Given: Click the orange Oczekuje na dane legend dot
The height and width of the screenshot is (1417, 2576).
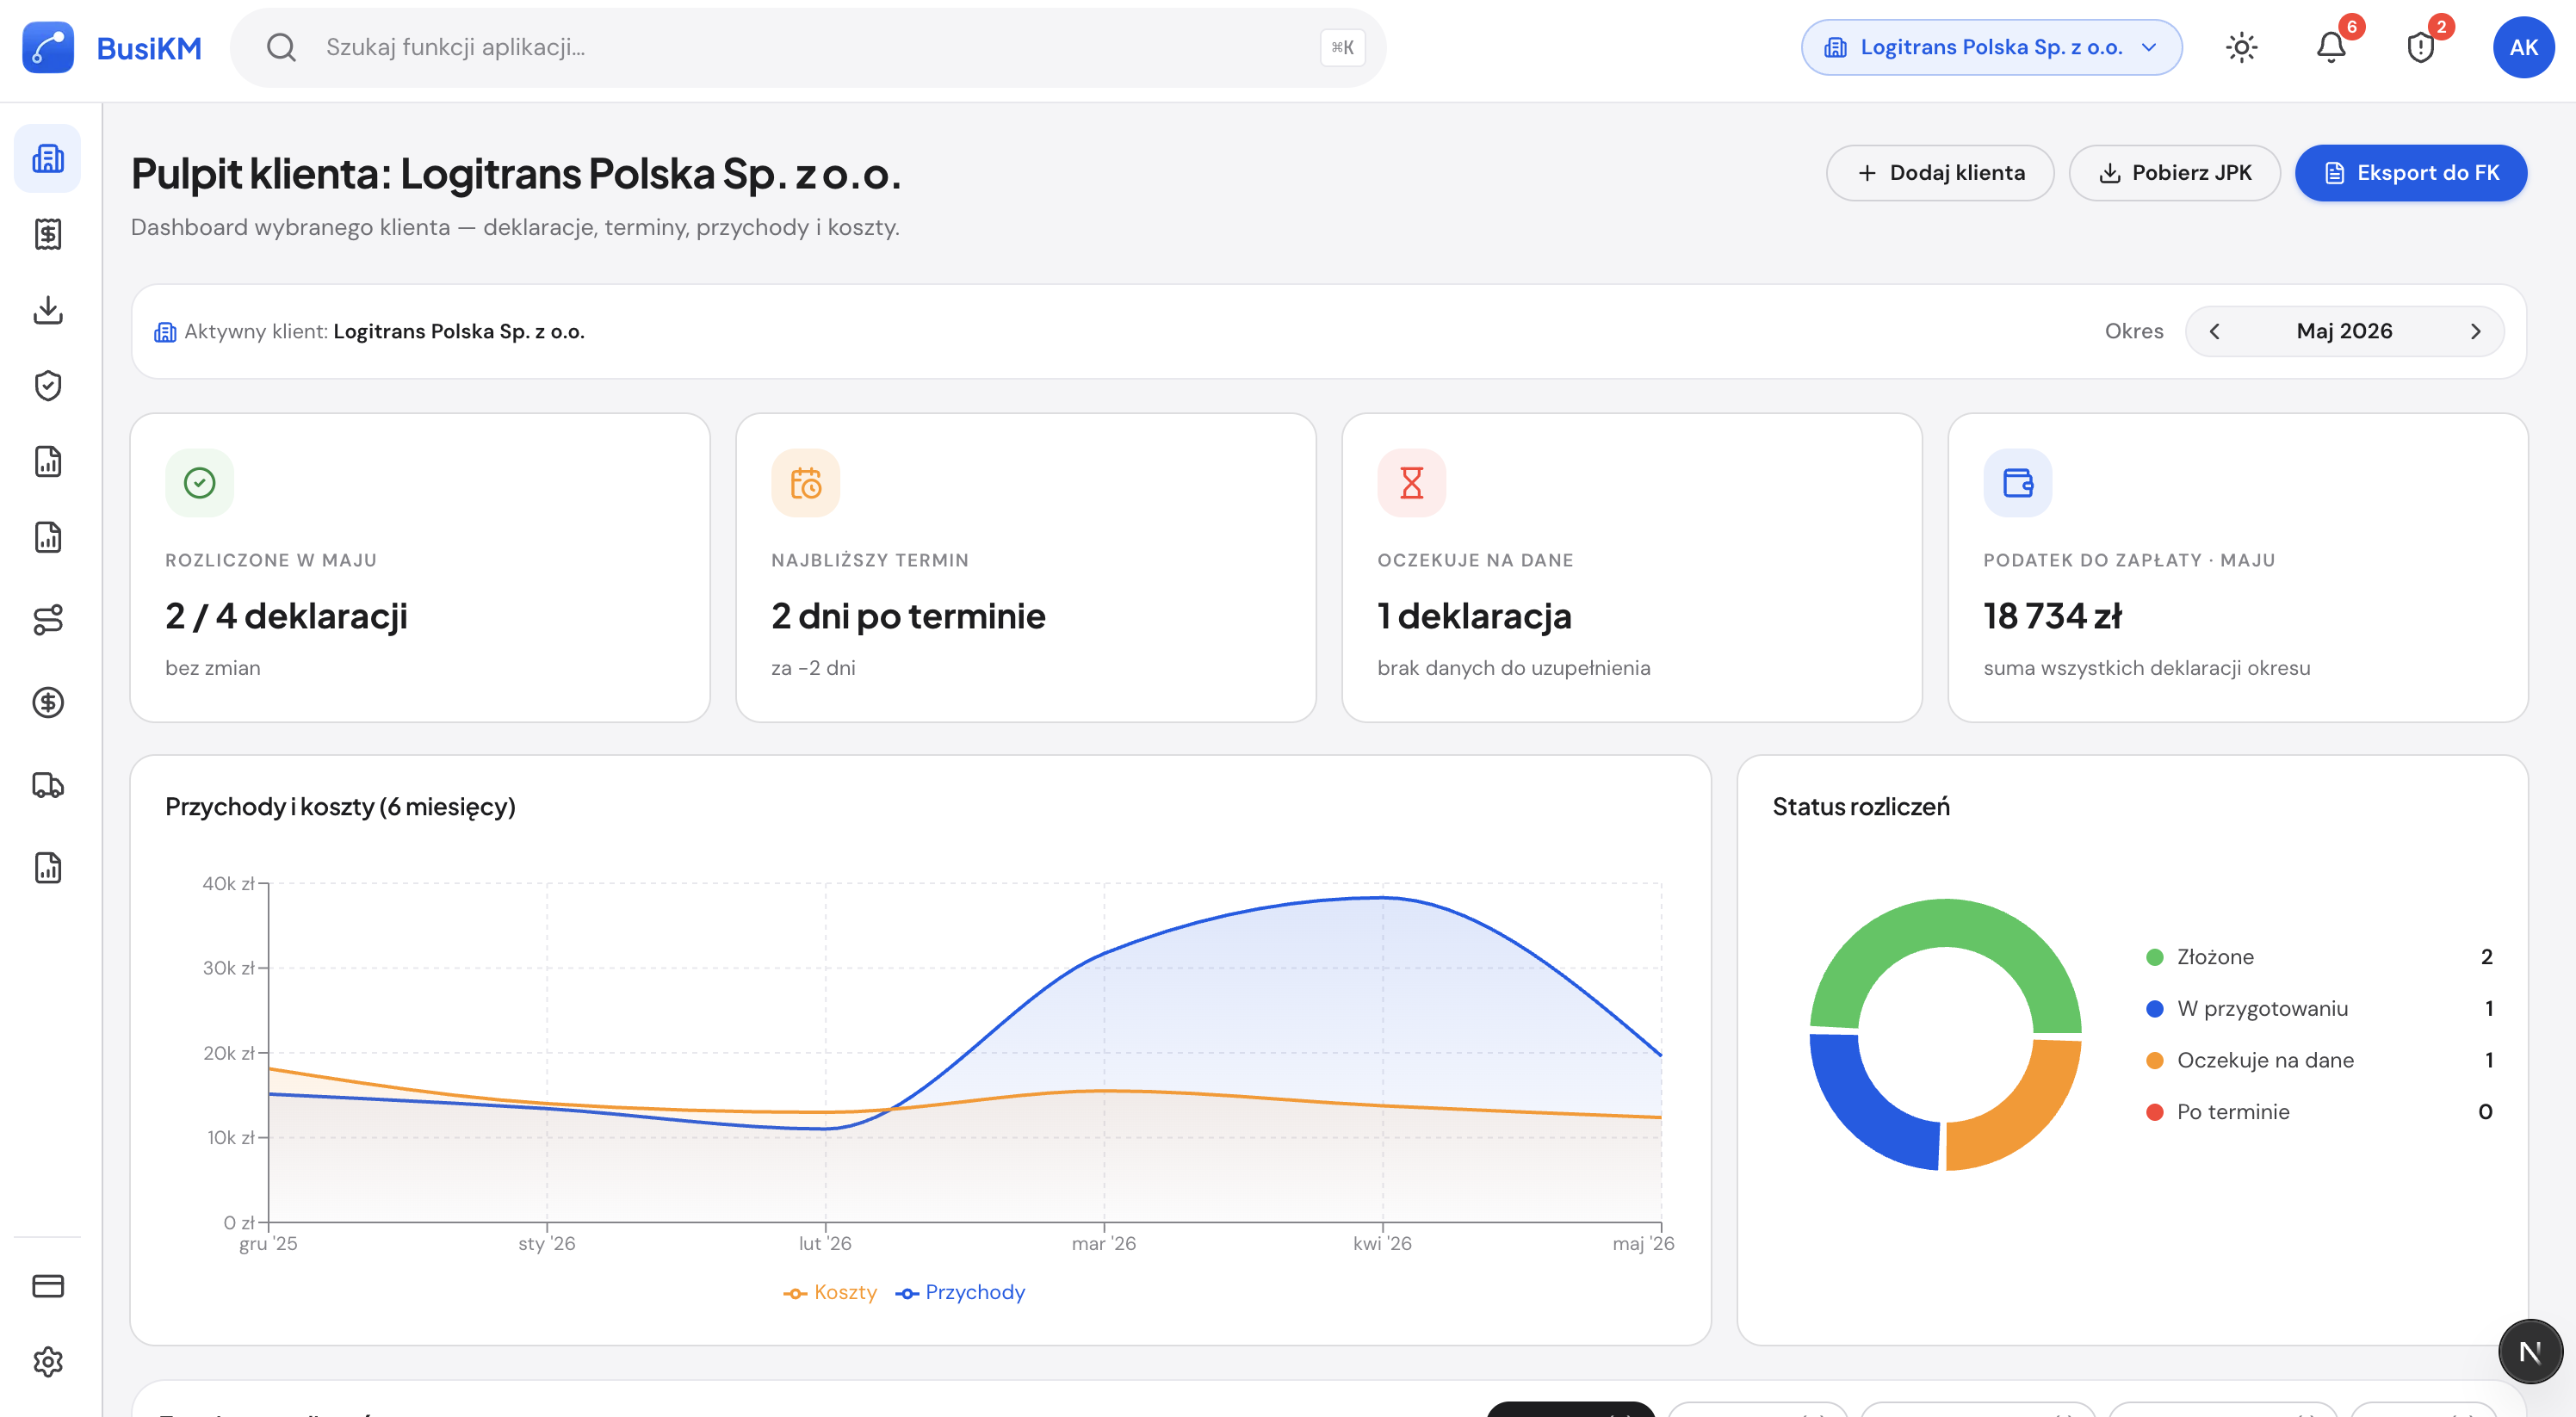Looking at the screenshot, I should tap(2154, 1060).
